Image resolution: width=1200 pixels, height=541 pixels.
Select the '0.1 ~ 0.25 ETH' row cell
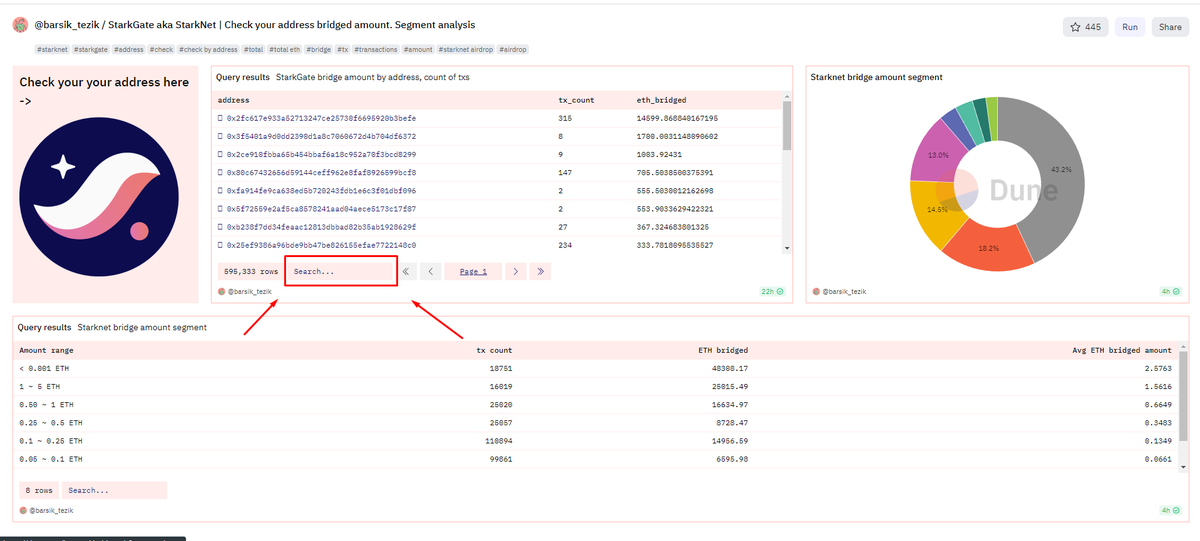pyautogui.click(x=51, y=440)
